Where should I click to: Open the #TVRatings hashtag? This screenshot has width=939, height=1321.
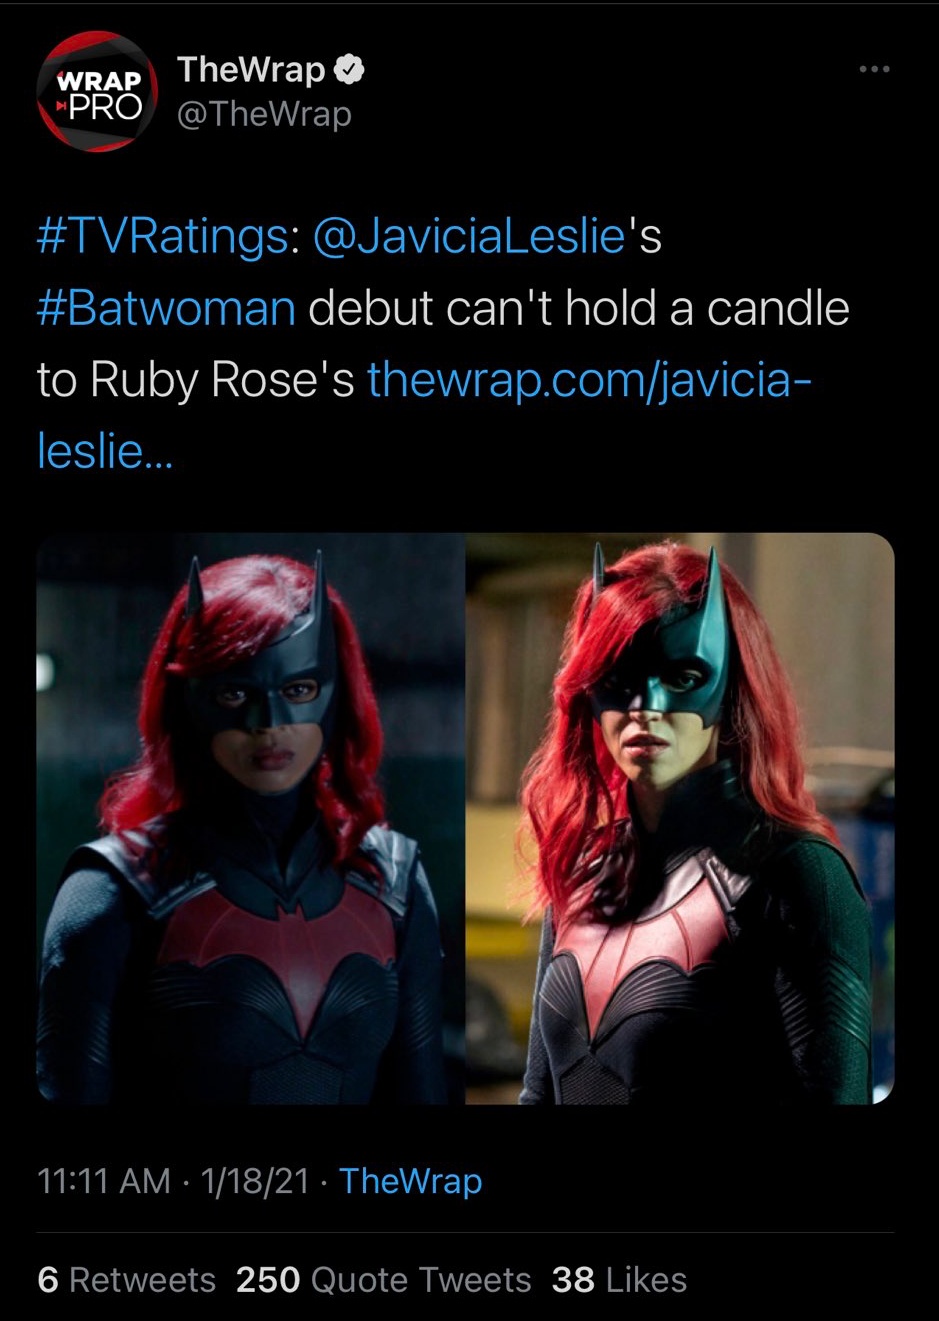[166, 239]
